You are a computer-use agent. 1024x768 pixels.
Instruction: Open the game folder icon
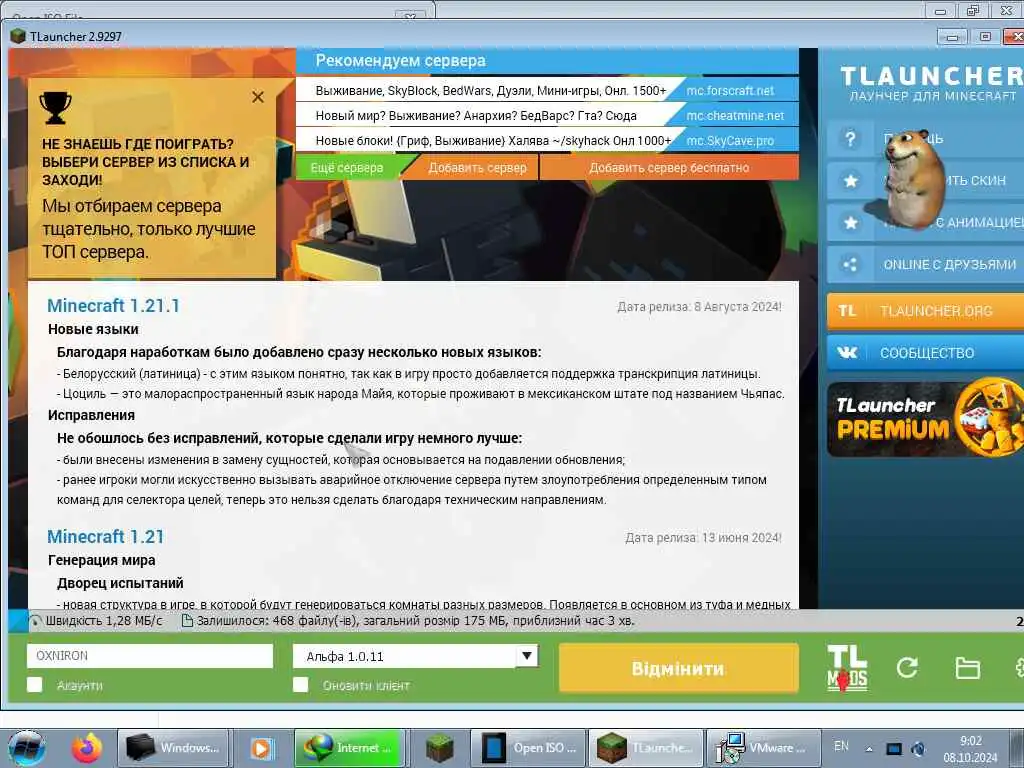[967, 668]
